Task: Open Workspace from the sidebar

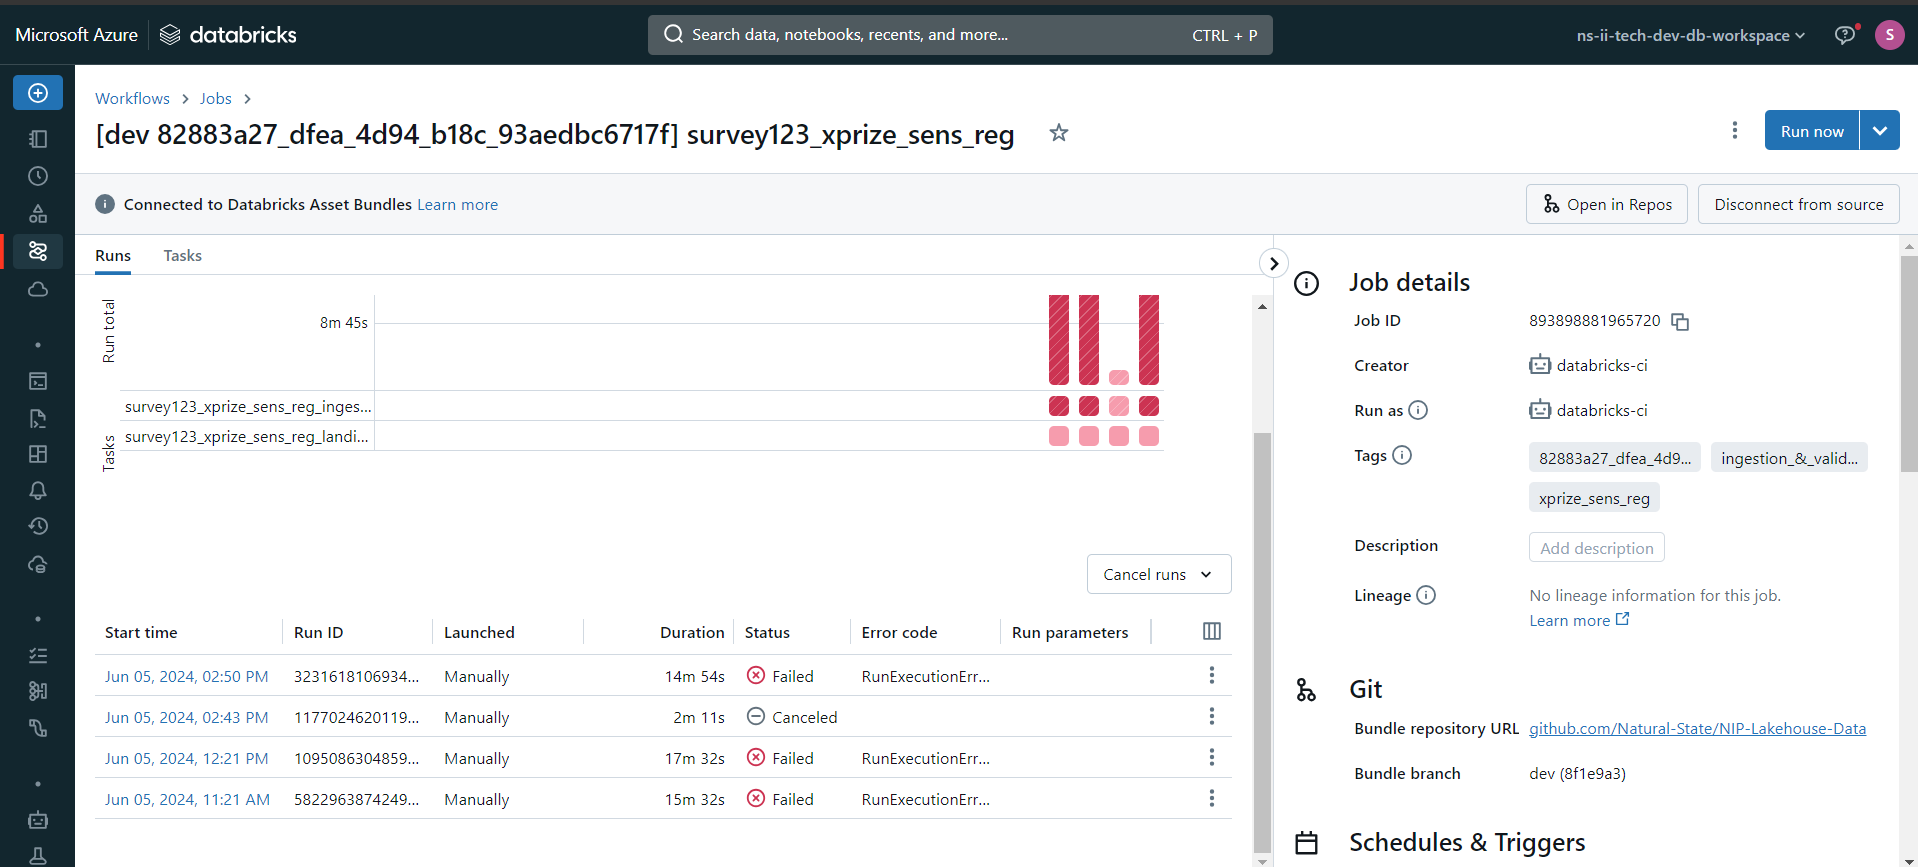Action: (38, 139)
